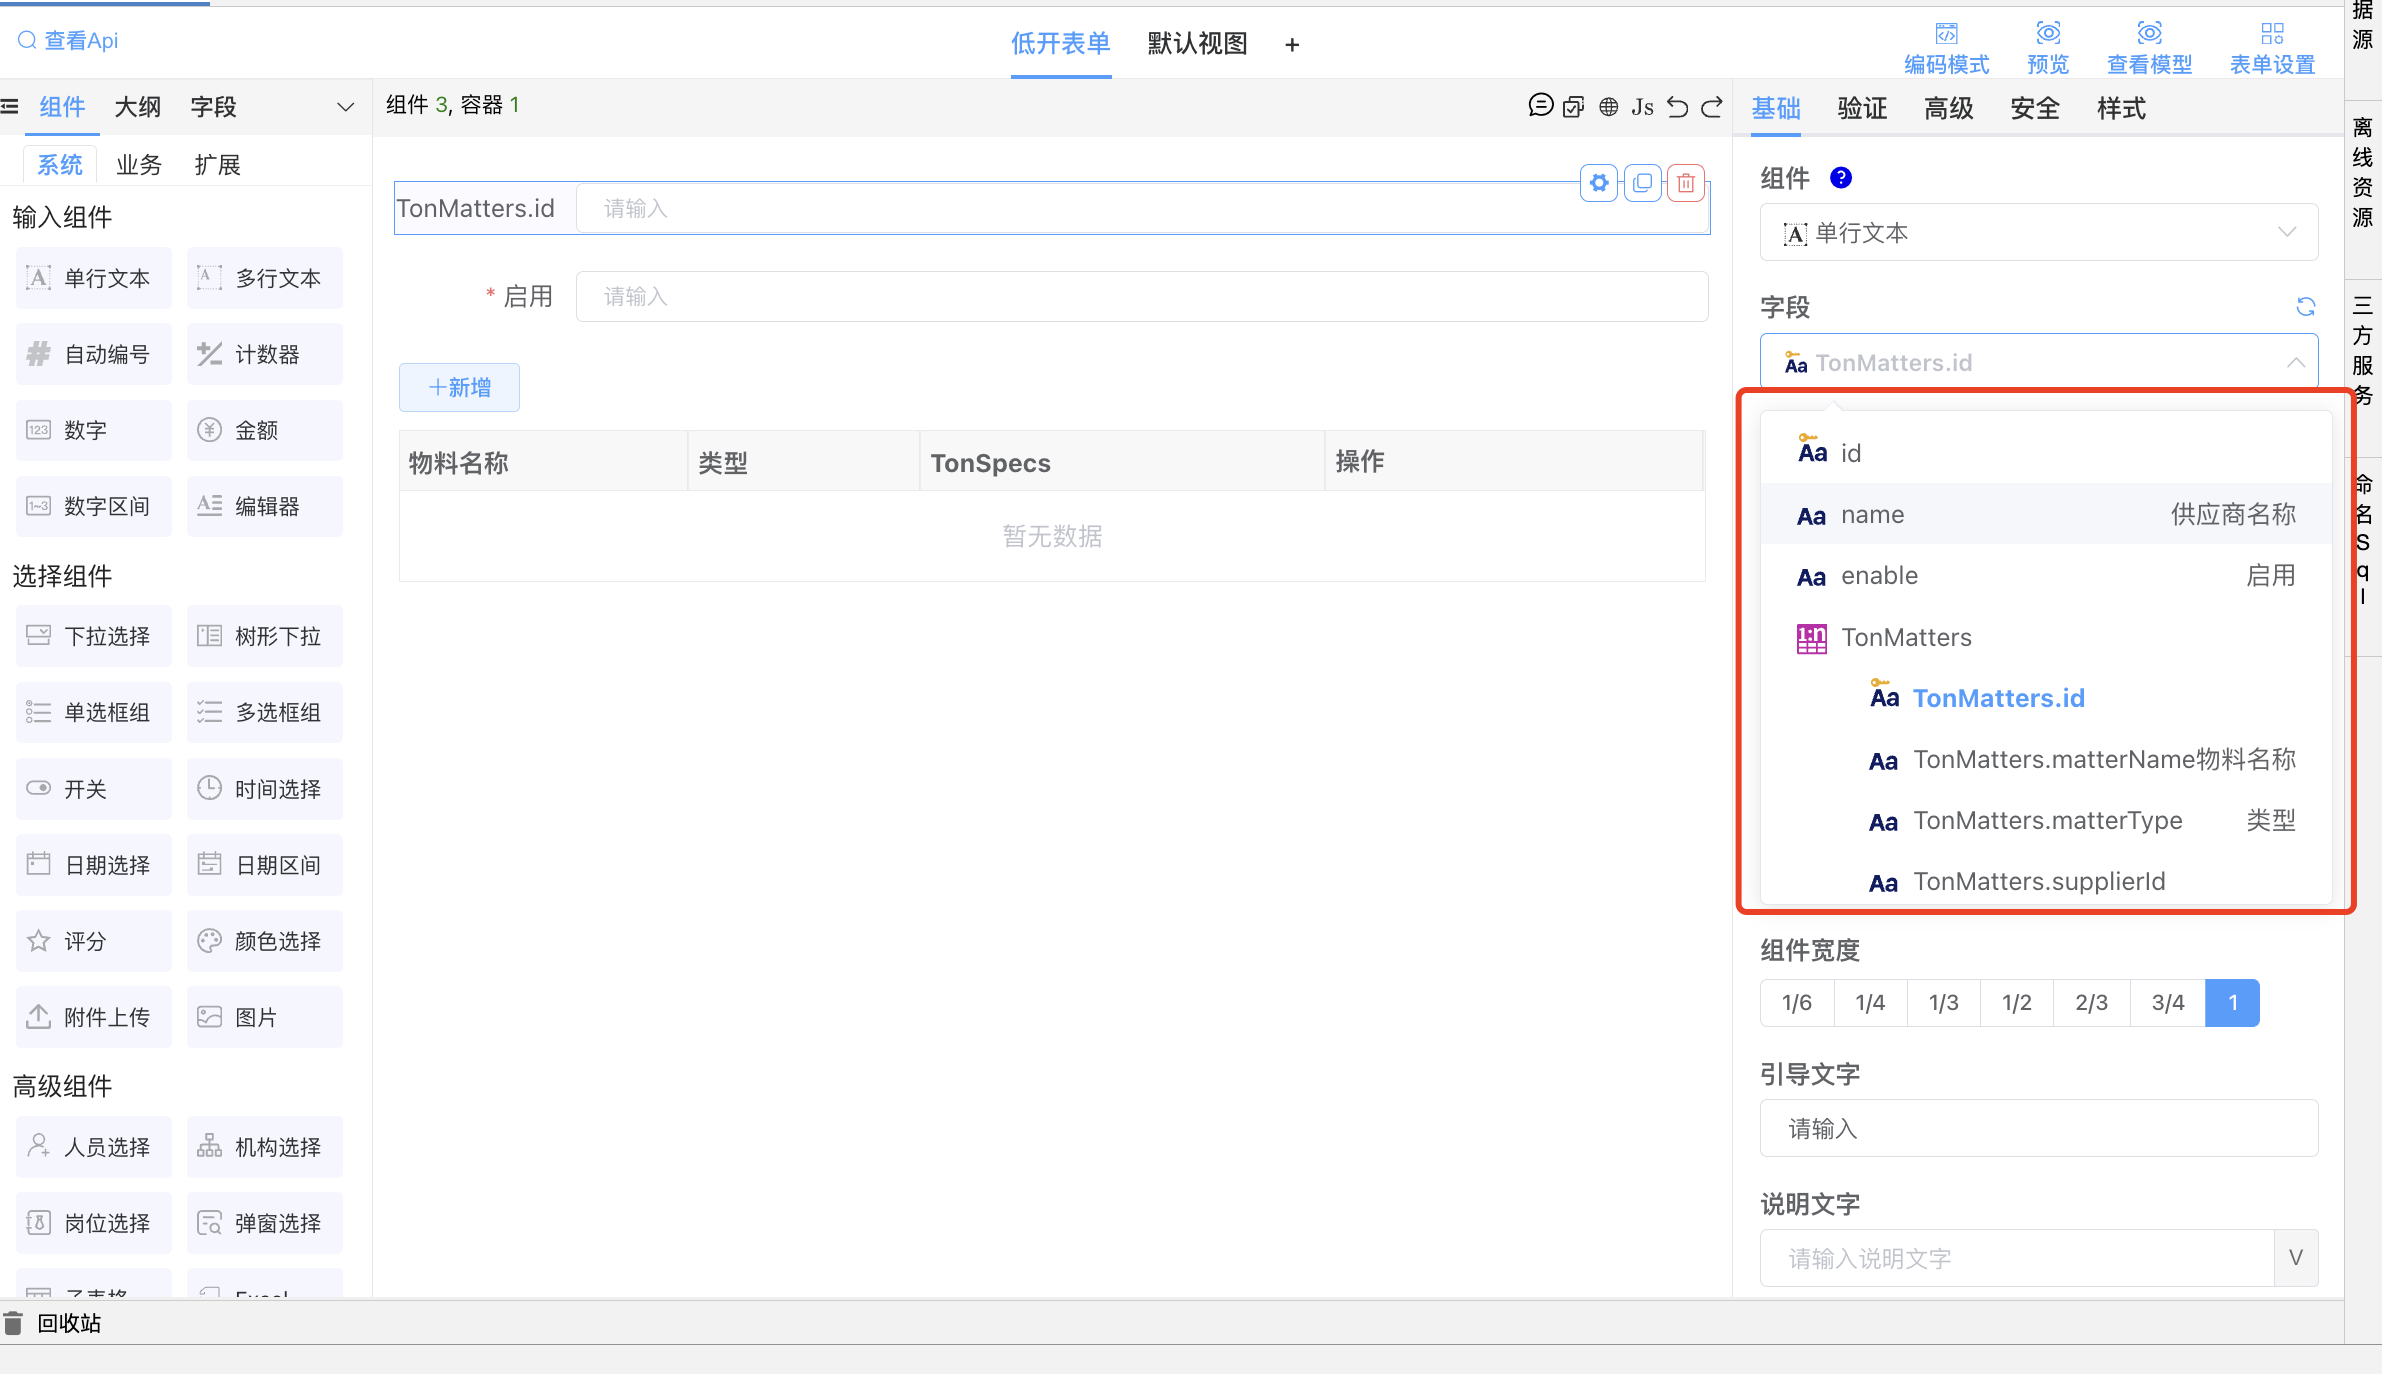This screenshot has height=1374, width=2382.
Task: Switch to the 验证 tab
Action: click(1862, 108)
